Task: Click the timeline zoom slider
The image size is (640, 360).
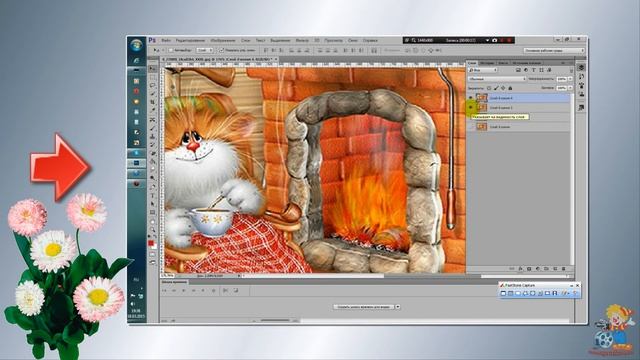Action: coord(275,320)
